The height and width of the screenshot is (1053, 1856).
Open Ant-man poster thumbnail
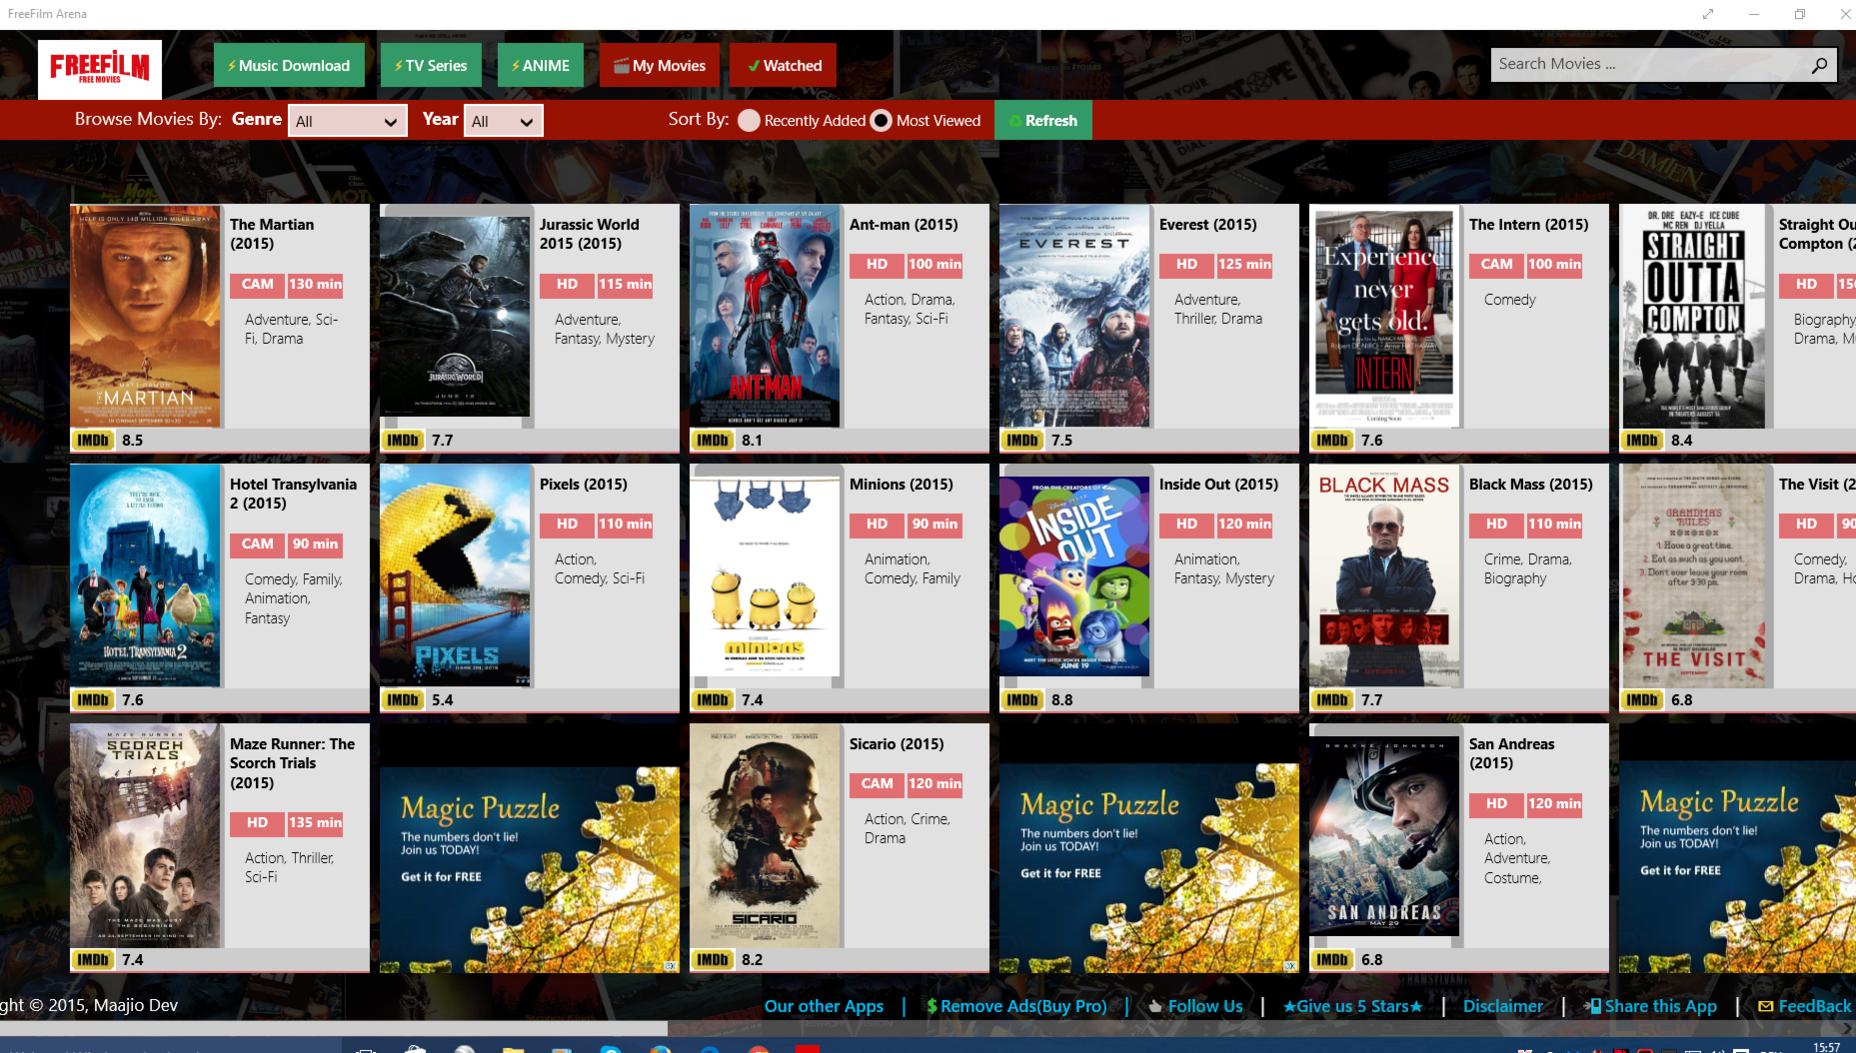765,317
